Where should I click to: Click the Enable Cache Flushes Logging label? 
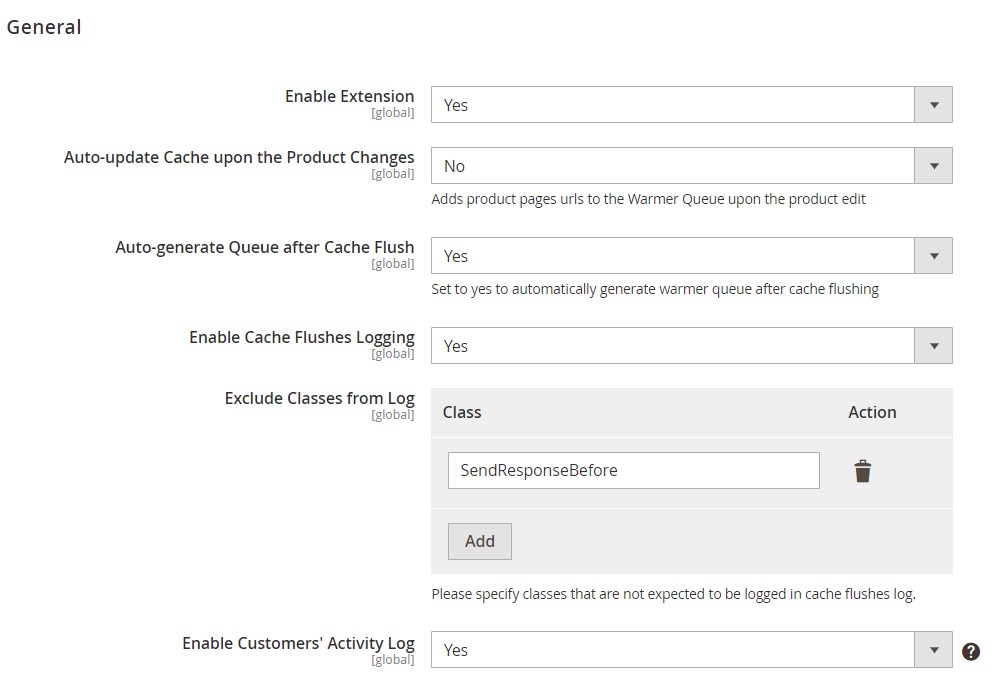pos(301,337)
